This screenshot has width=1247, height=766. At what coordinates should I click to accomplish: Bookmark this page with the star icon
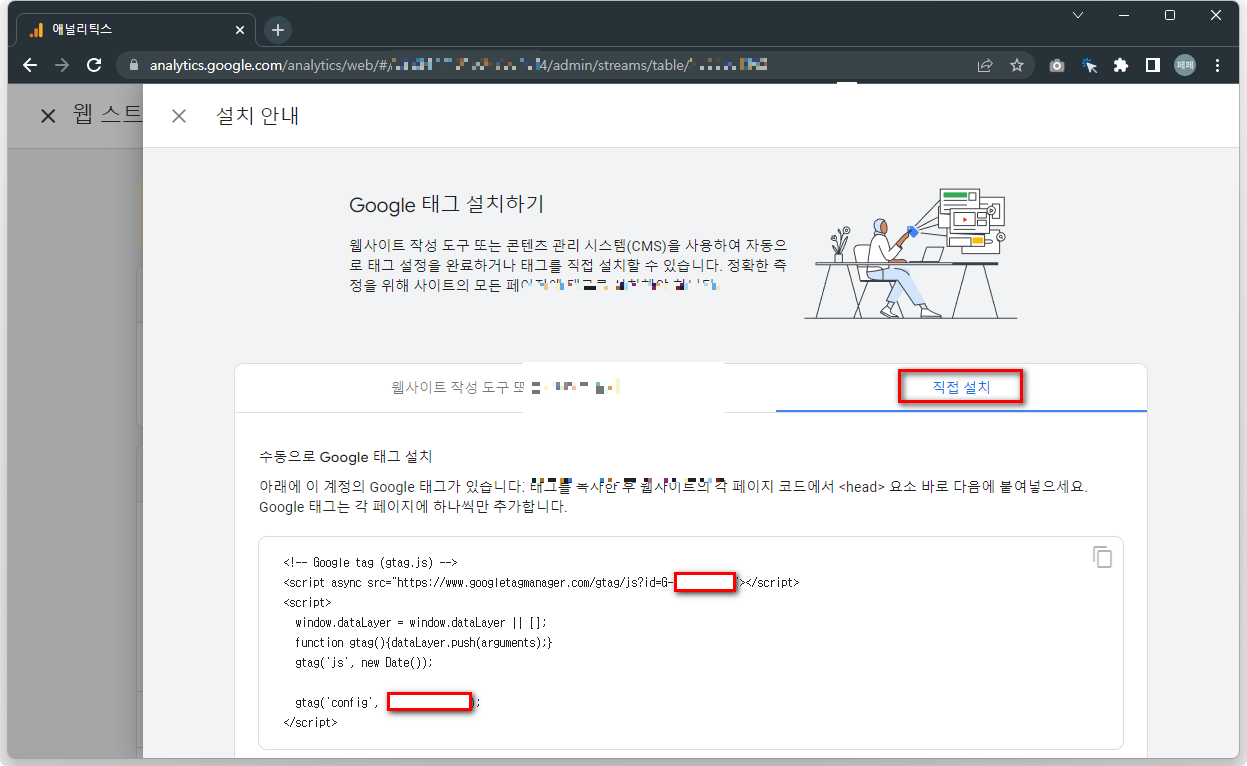coord(1017,64)
